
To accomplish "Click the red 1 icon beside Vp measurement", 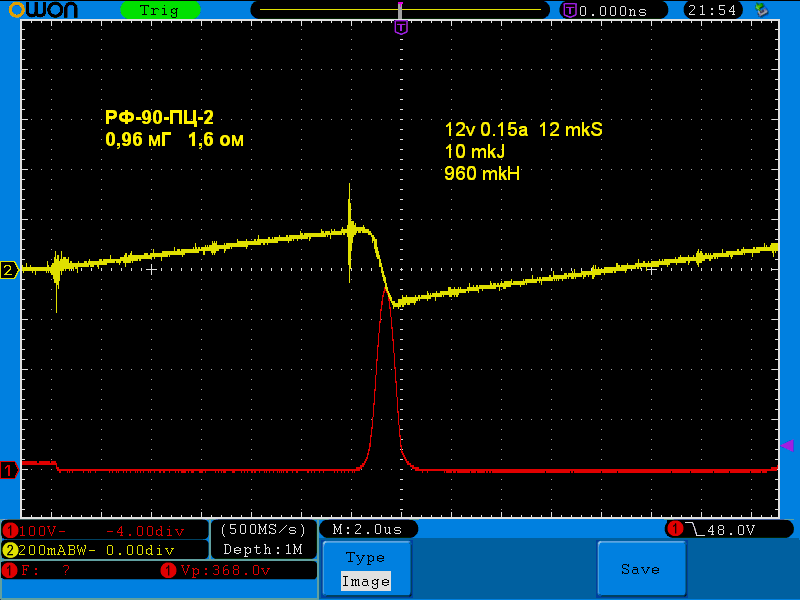I will 168,570.
